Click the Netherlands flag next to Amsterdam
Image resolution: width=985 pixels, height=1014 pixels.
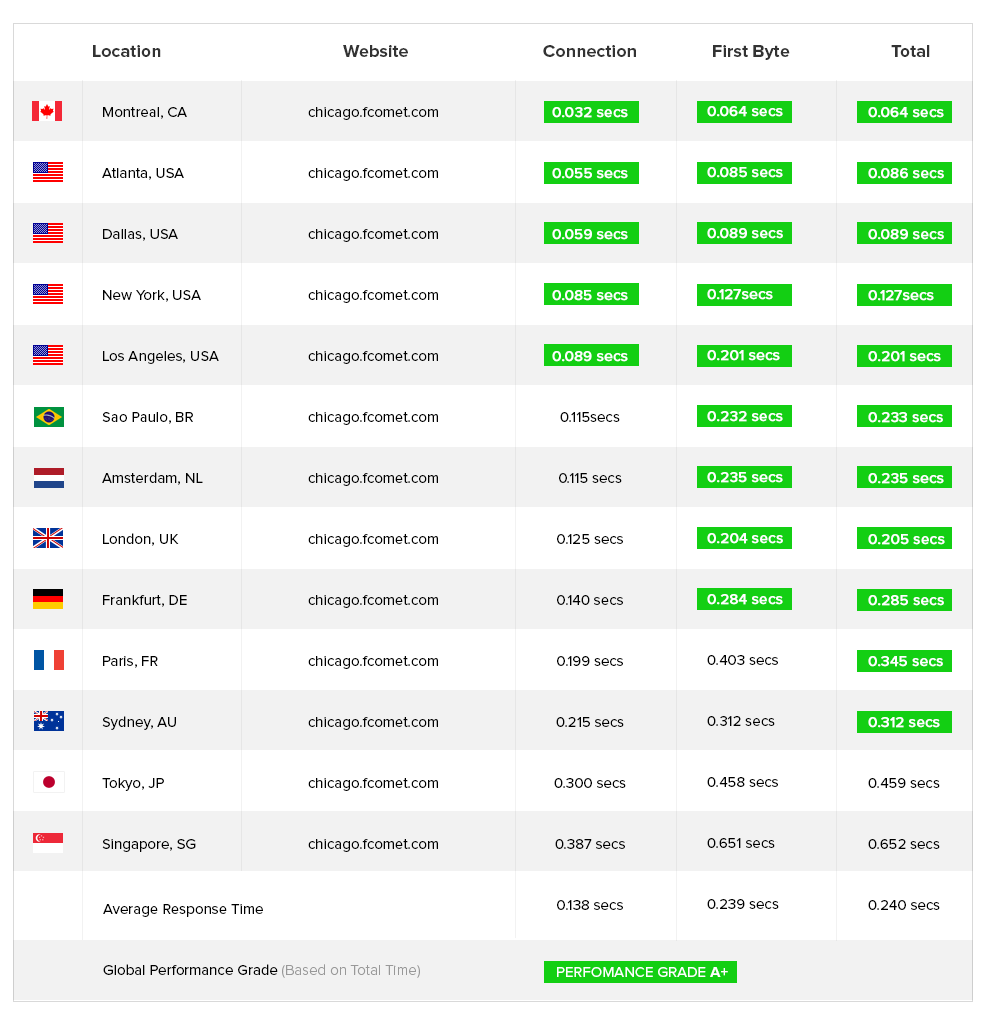[x=49, y=478]
